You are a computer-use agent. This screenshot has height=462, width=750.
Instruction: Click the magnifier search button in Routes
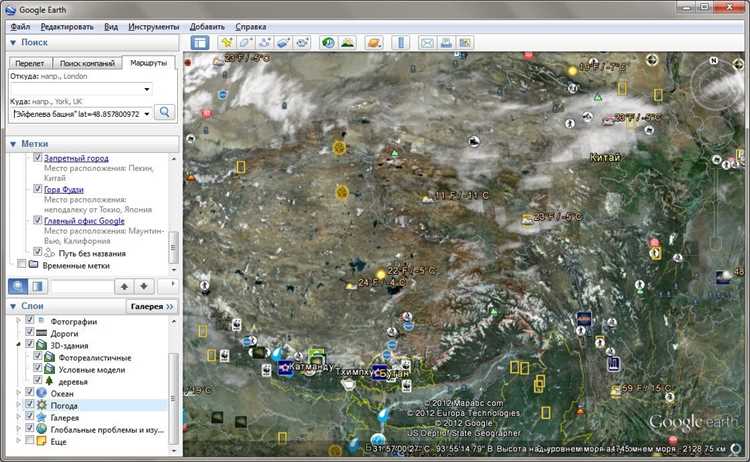(x=165, y=112)
